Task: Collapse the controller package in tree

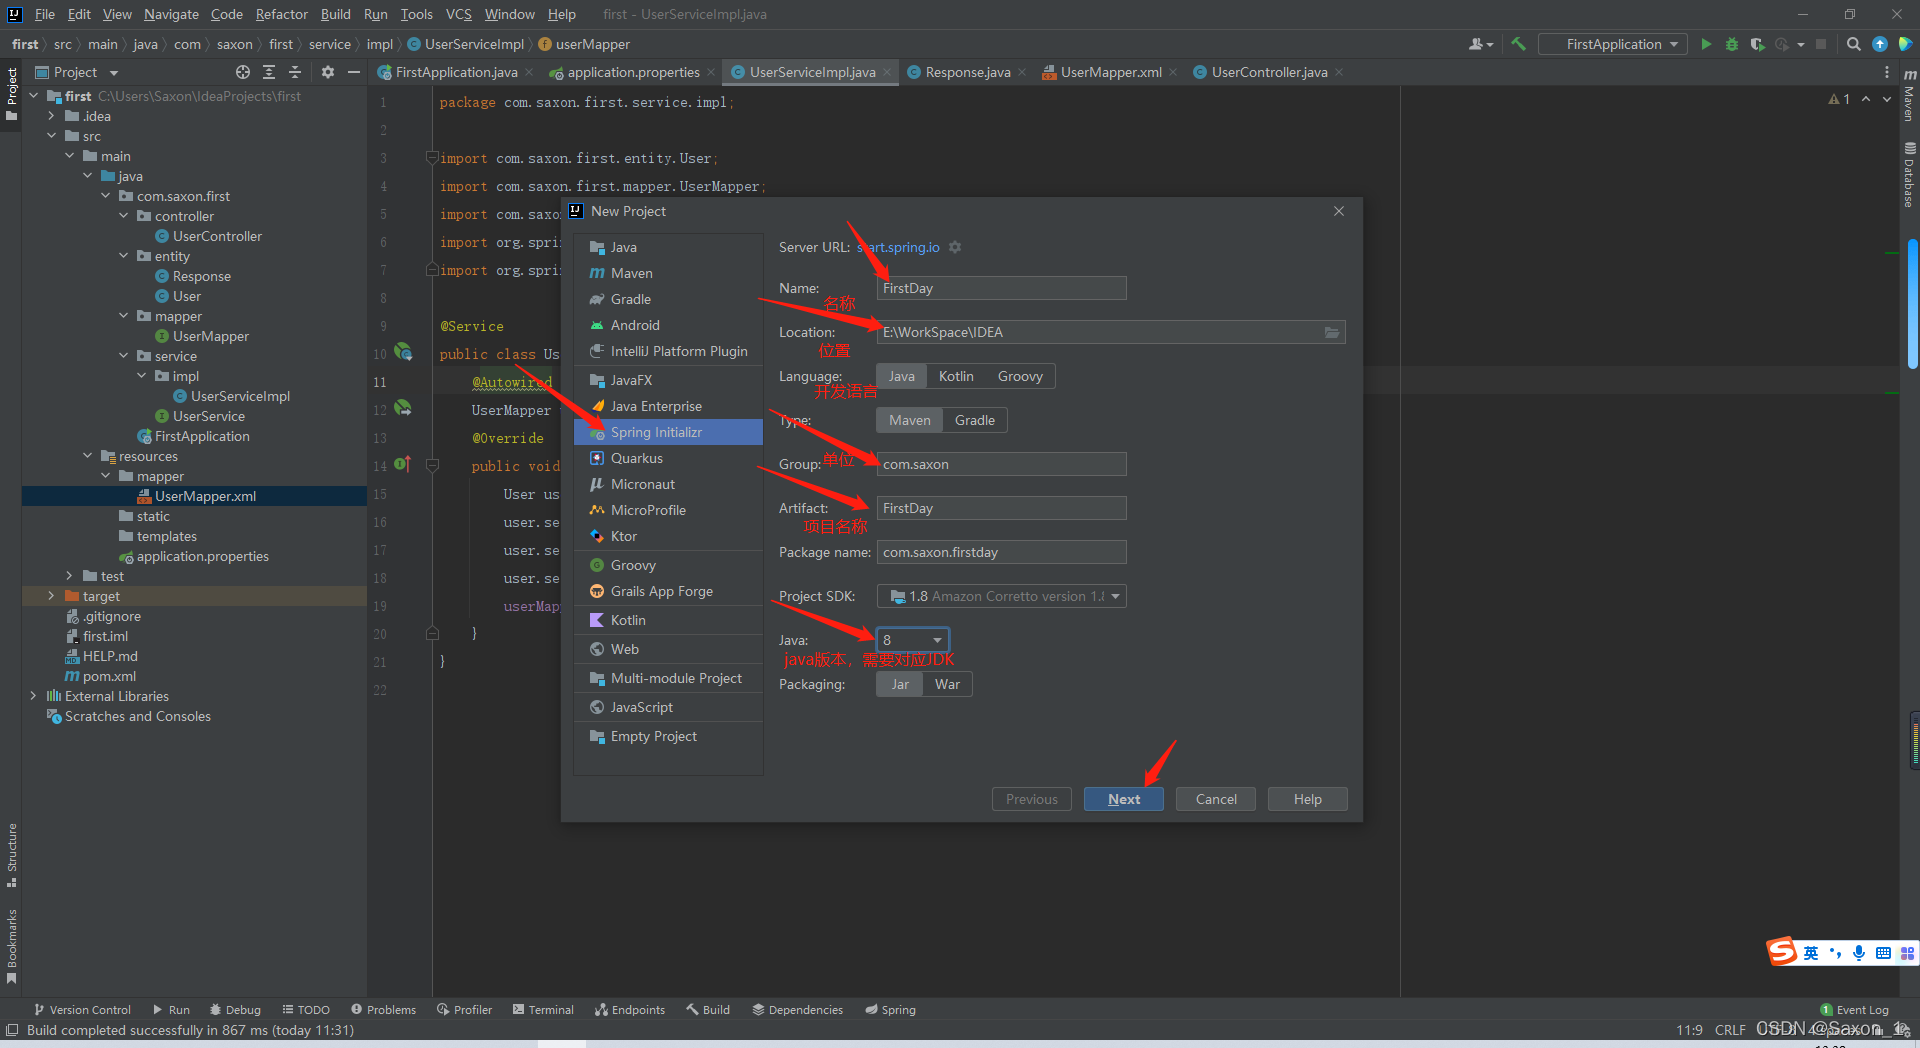Action: point(124,216)
